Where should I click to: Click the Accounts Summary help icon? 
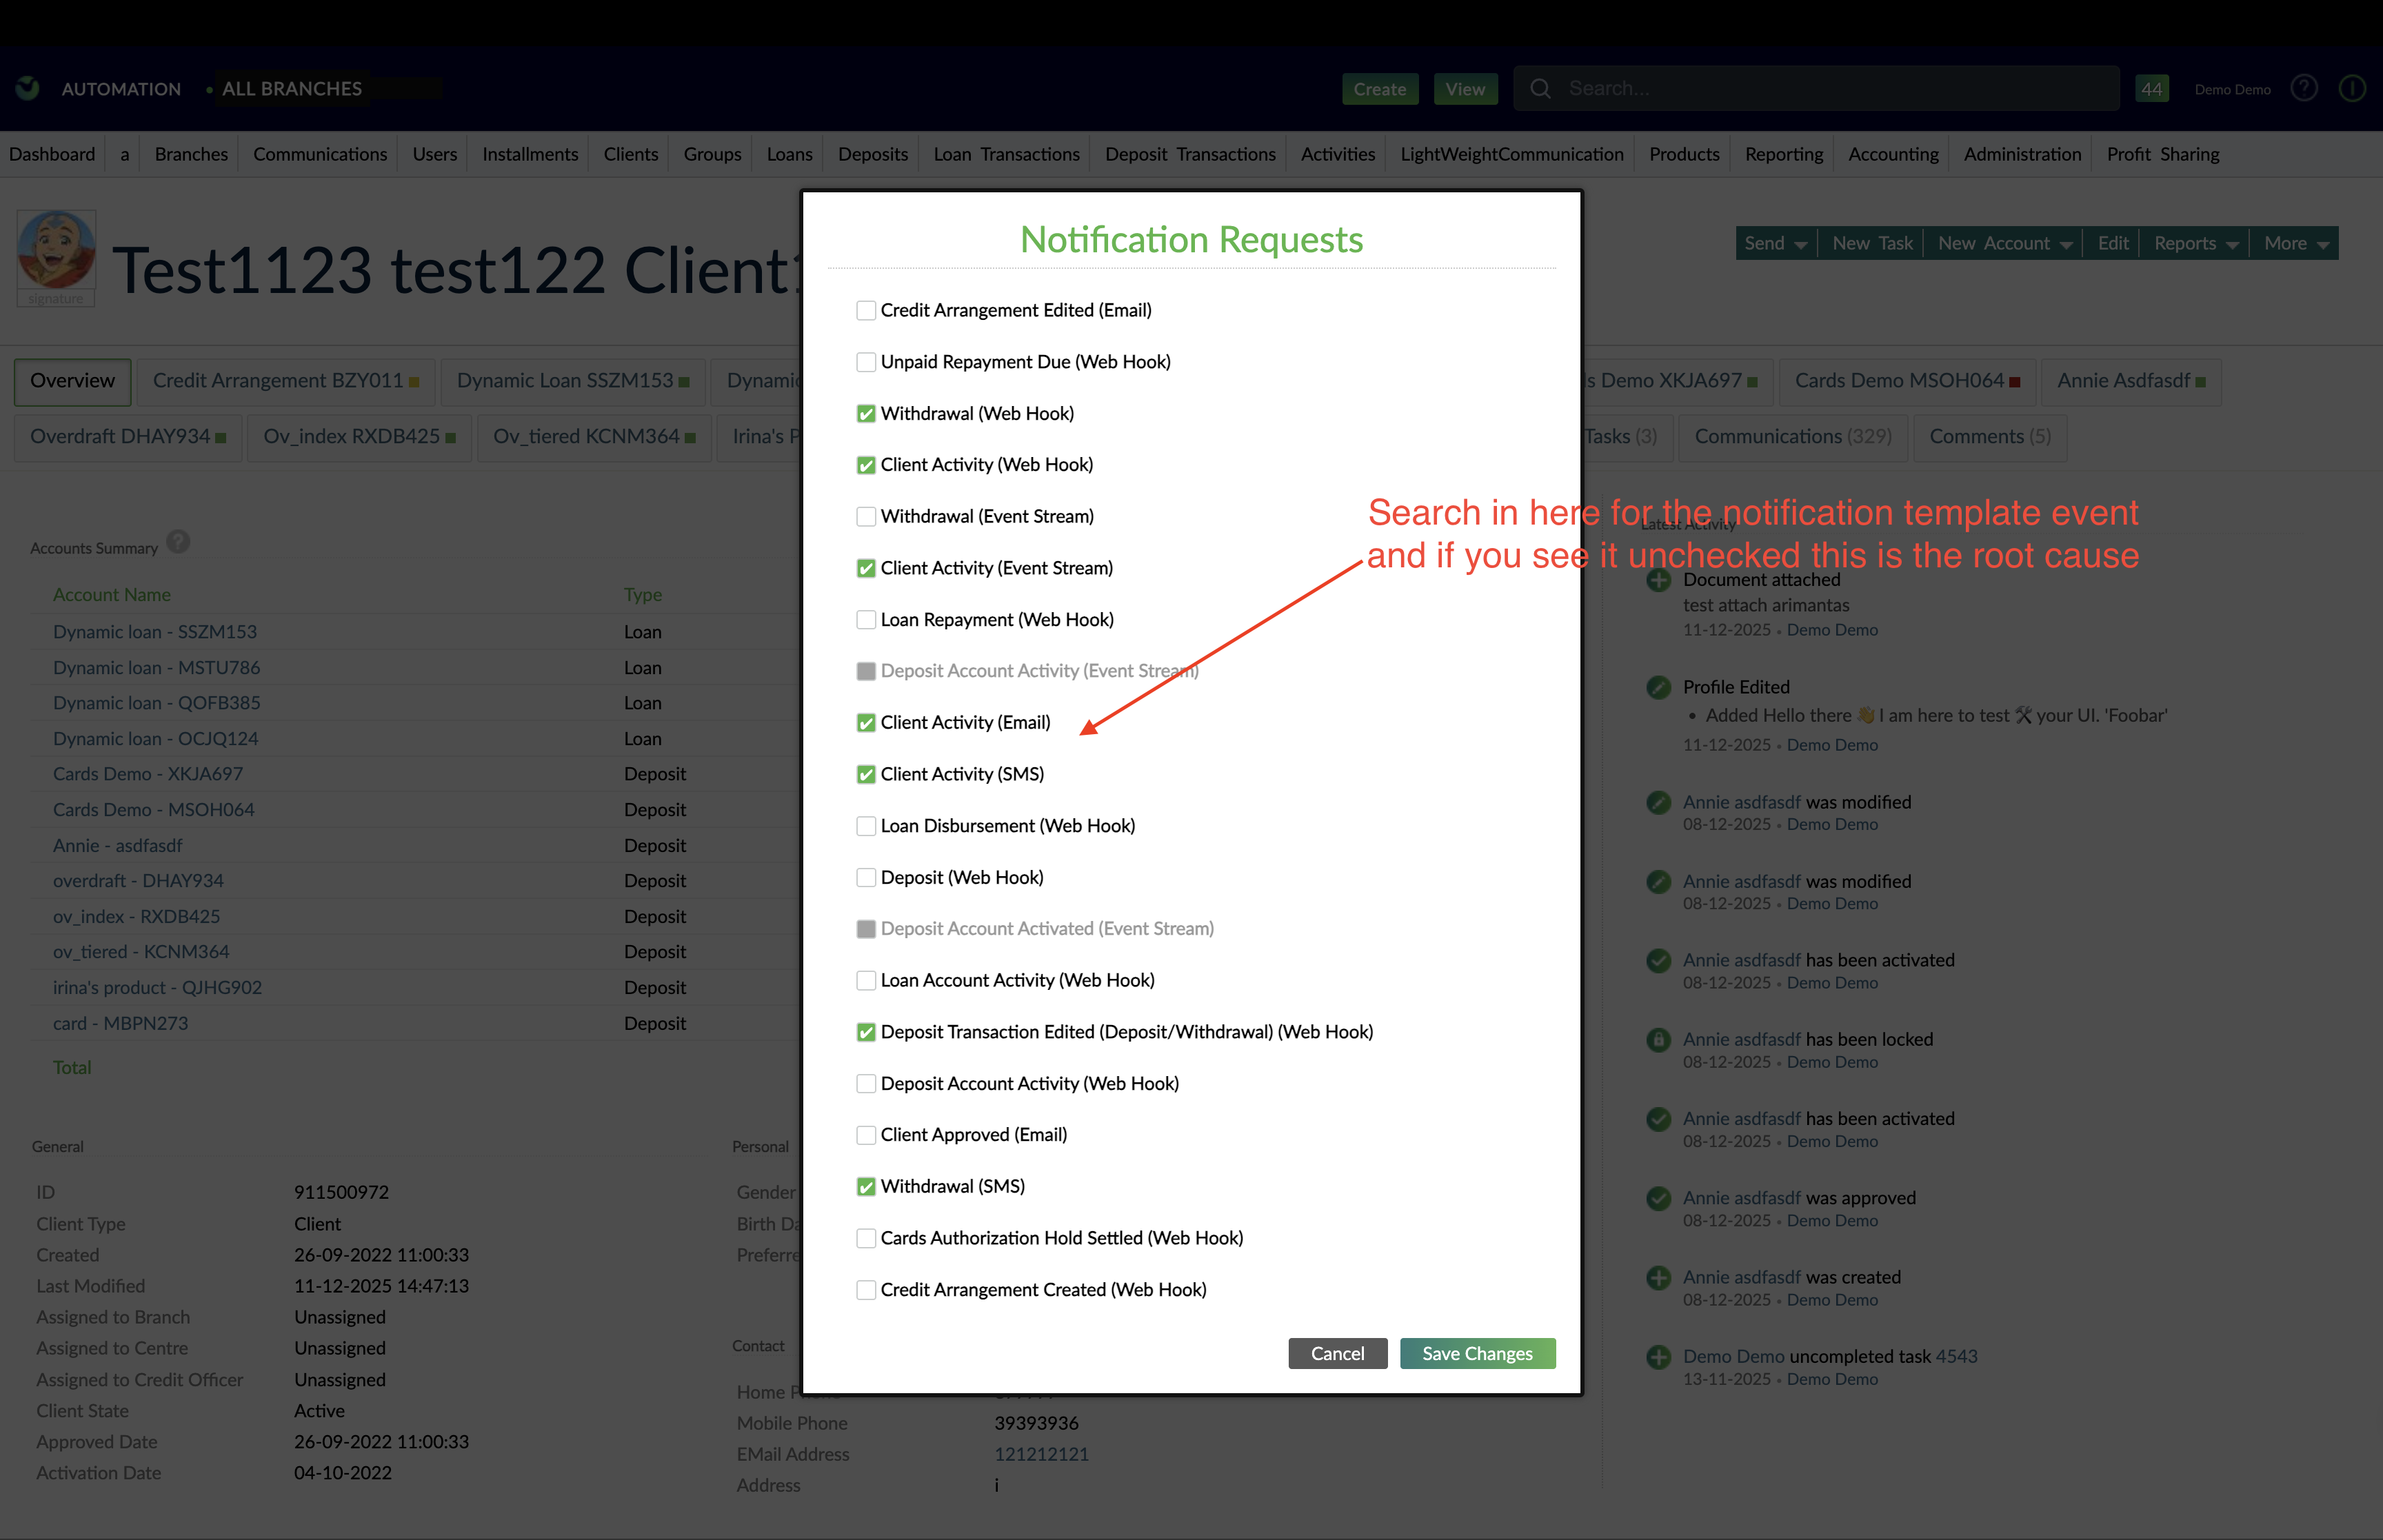(x=178, y=542)
